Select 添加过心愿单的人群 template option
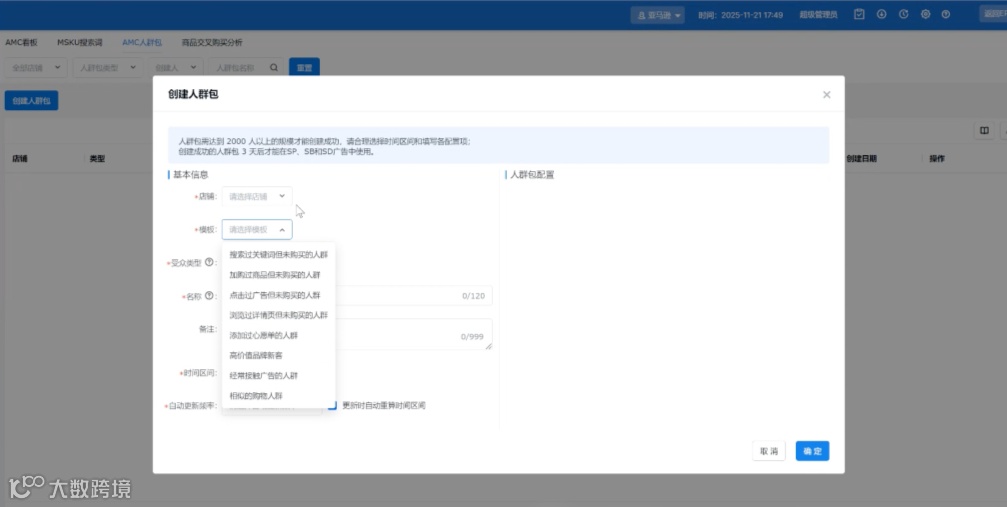 pos(279,335)
